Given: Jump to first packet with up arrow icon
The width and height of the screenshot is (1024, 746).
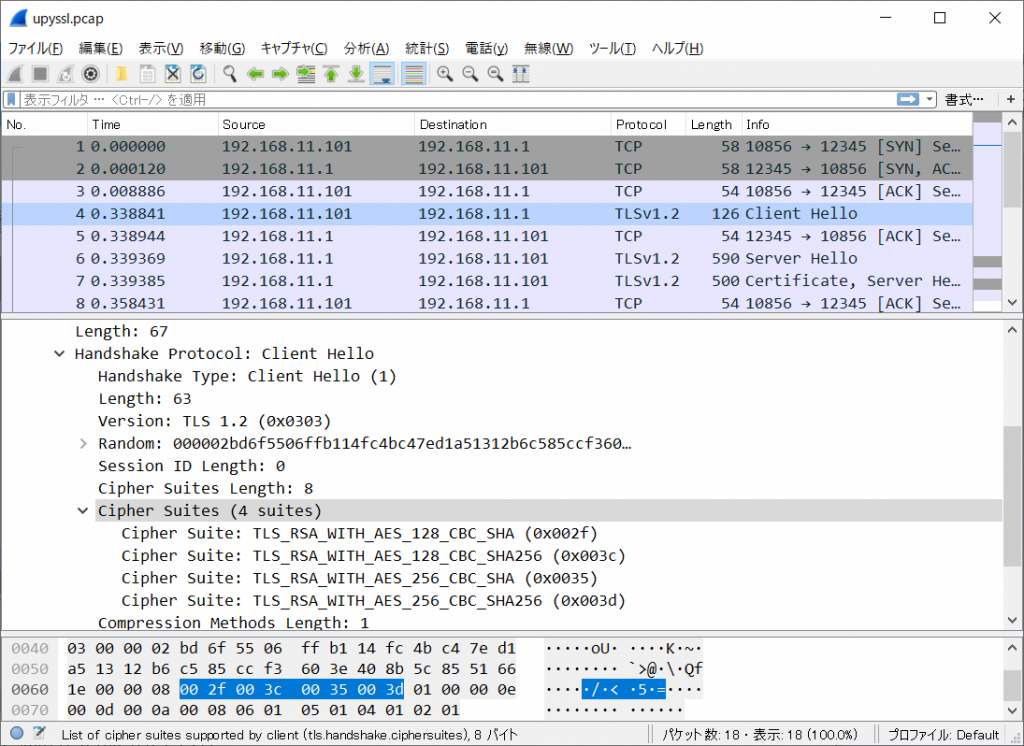Looking at the screenshot, I should click(330, 73).
